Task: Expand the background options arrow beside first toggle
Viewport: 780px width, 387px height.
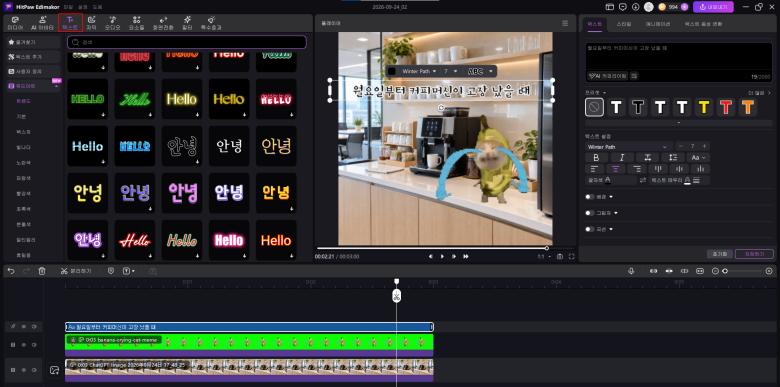Action: pyautogui.click(x=611, y=196)
